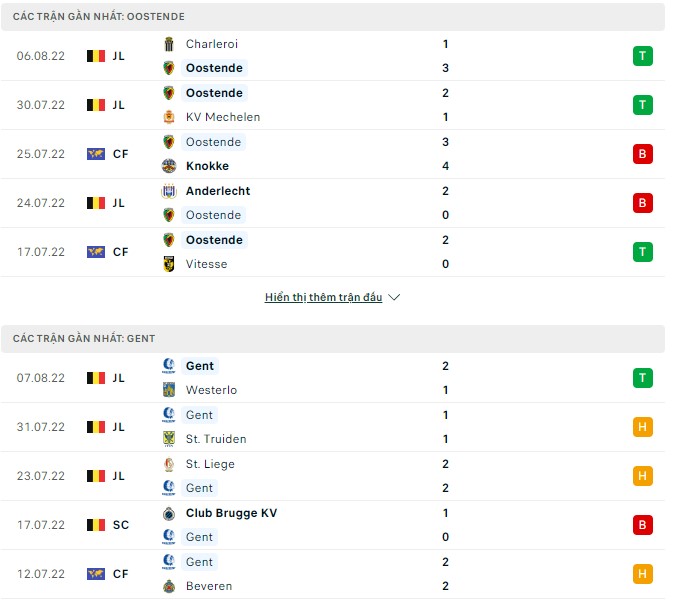Click the Westerlo club crest icon

(168, 390)
